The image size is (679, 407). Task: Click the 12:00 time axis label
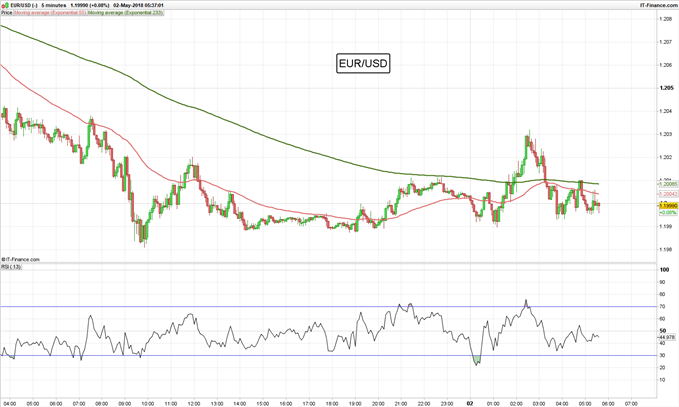click(x=194, y=404)
